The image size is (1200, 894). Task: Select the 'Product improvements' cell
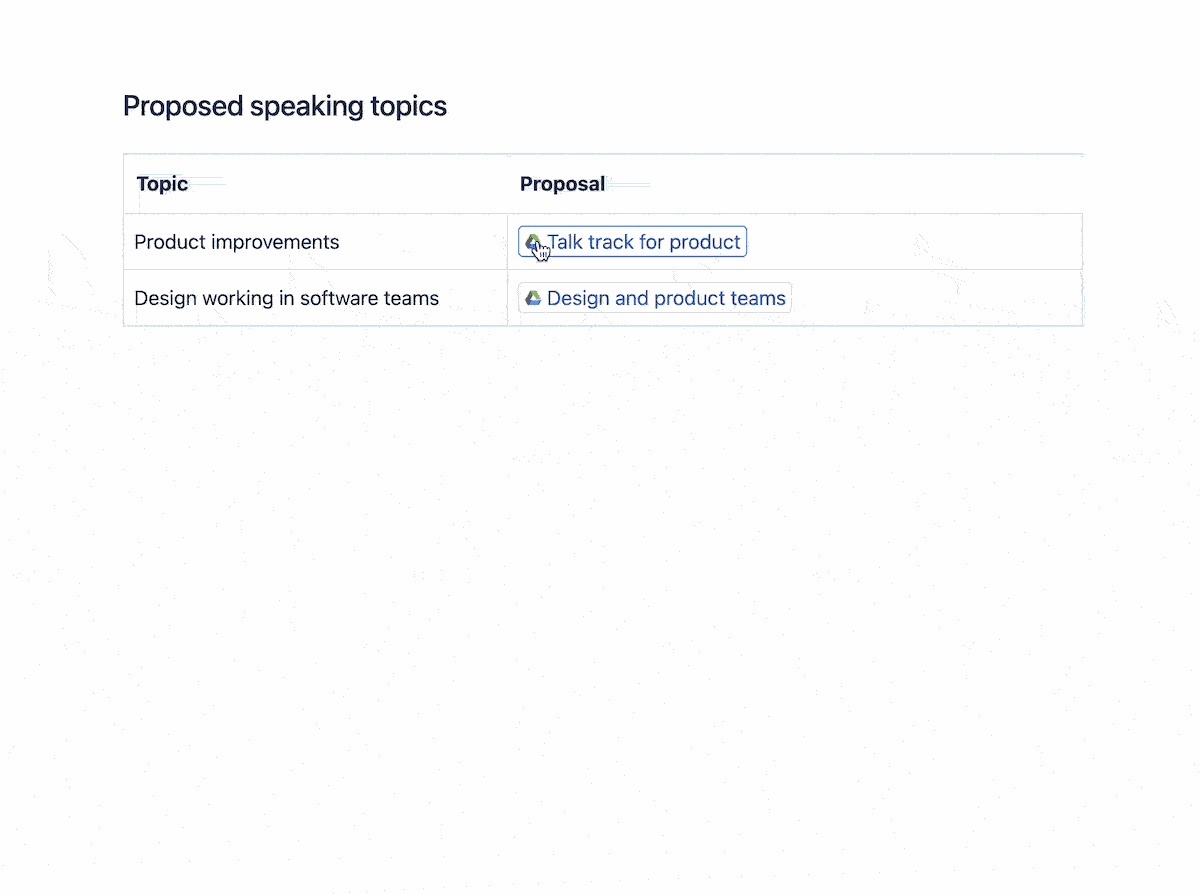316,242
